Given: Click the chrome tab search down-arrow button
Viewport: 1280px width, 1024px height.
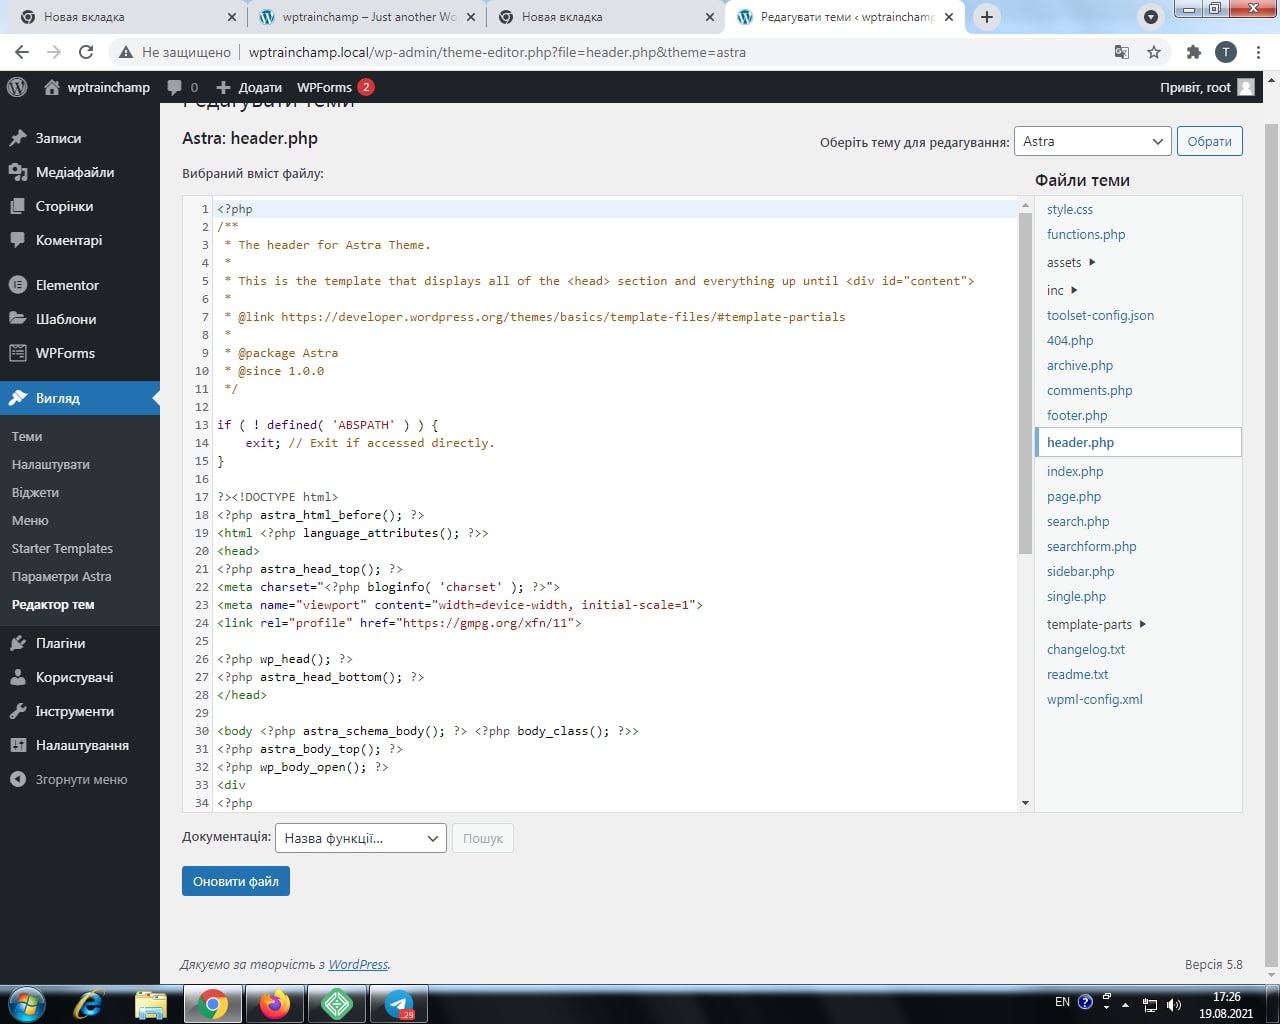Looking at the screenshot, I should tap(1151, 17).
